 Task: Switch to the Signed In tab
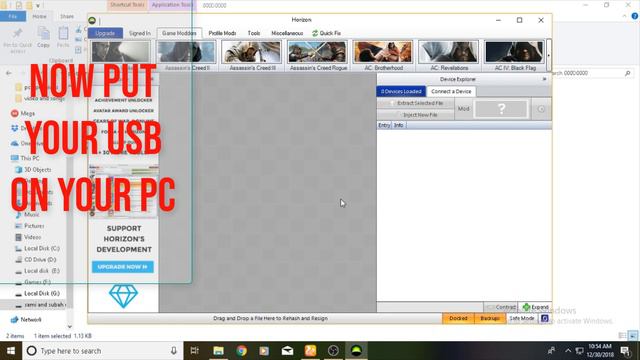pos(140,33)
